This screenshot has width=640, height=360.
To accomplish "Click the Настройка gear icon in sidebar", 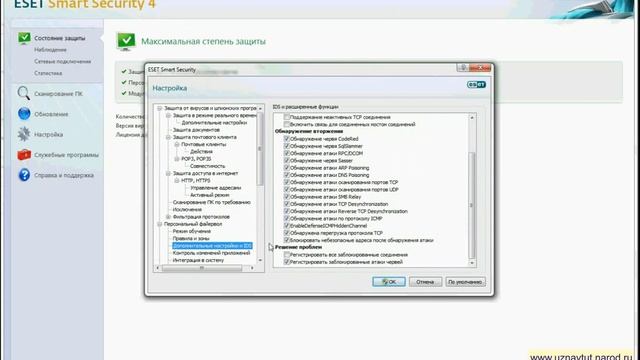I will coord(24,134).
